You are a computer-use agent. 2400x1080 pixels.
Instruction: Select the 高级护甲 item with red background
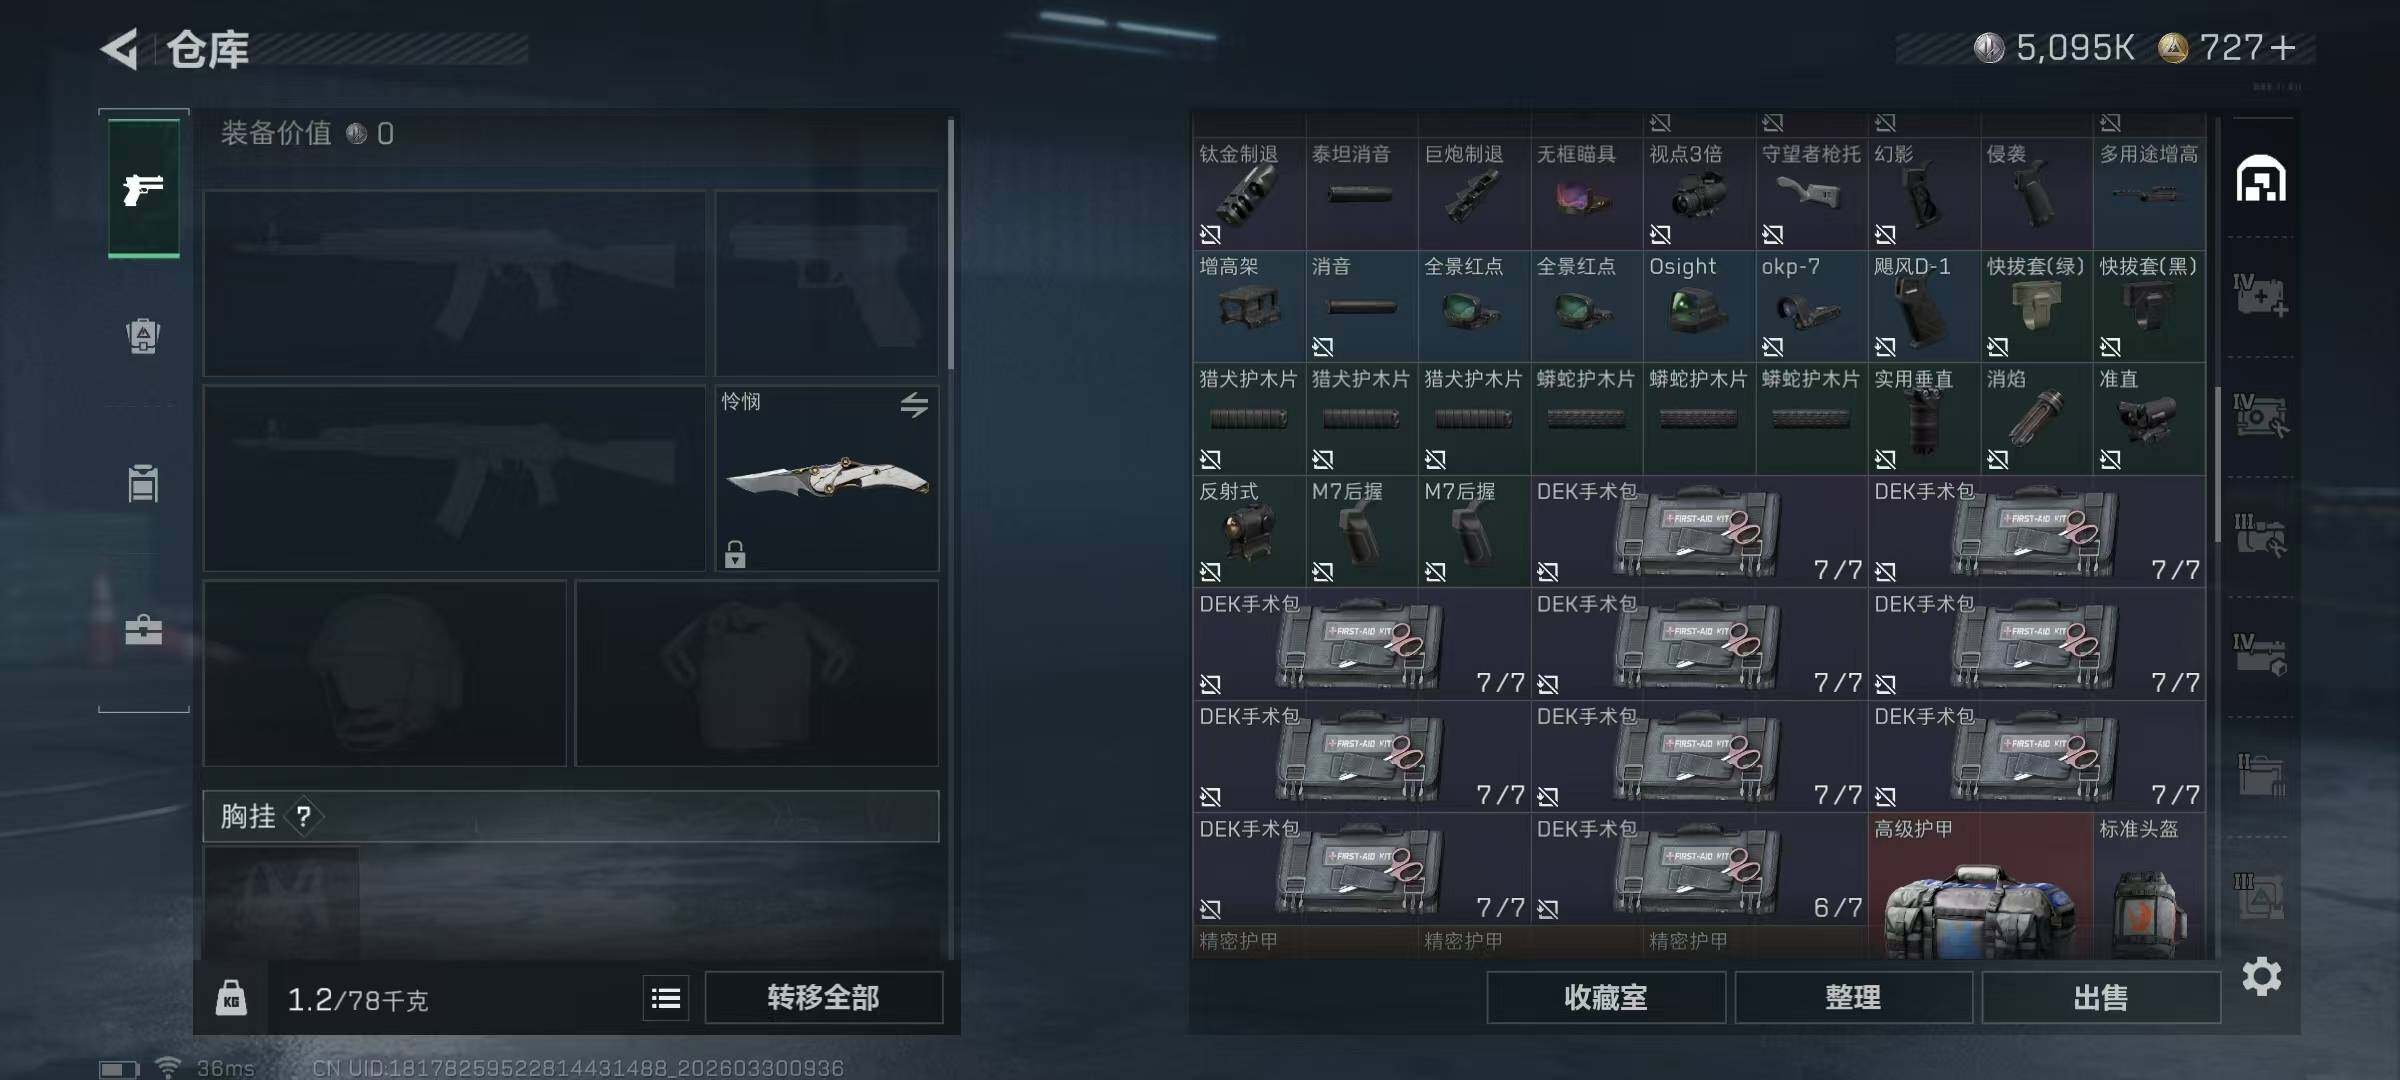coord(1980,886)
